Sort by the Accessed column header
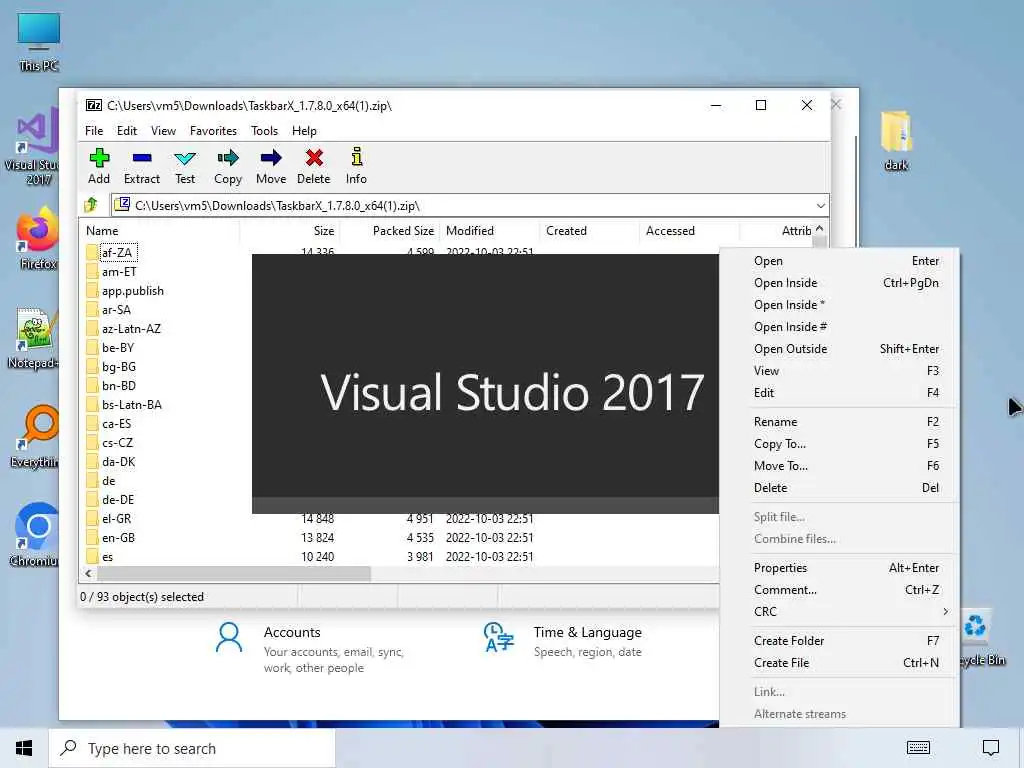This screenshot has height=768, width=1024. click(690, 231)
